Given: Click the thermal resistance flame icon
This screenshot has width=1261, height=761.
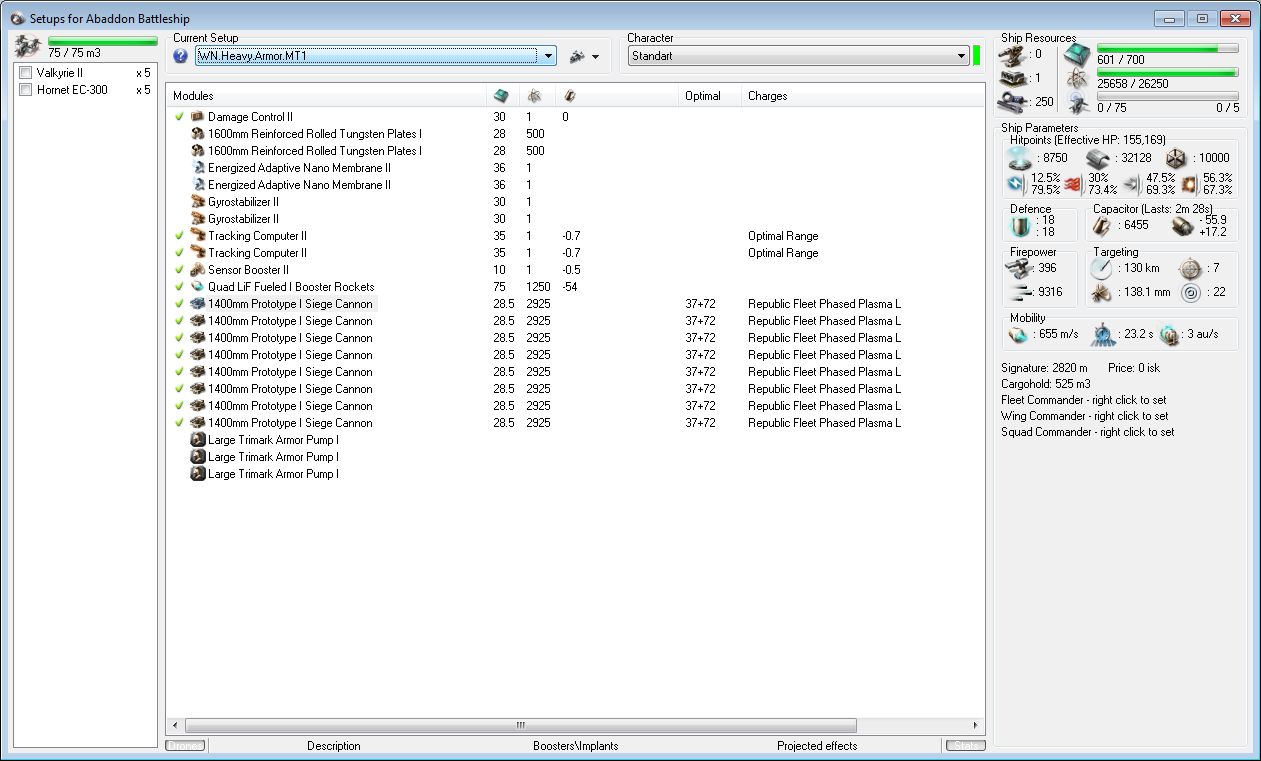Looking at the screenshot, I should (x=1075, y=184).
